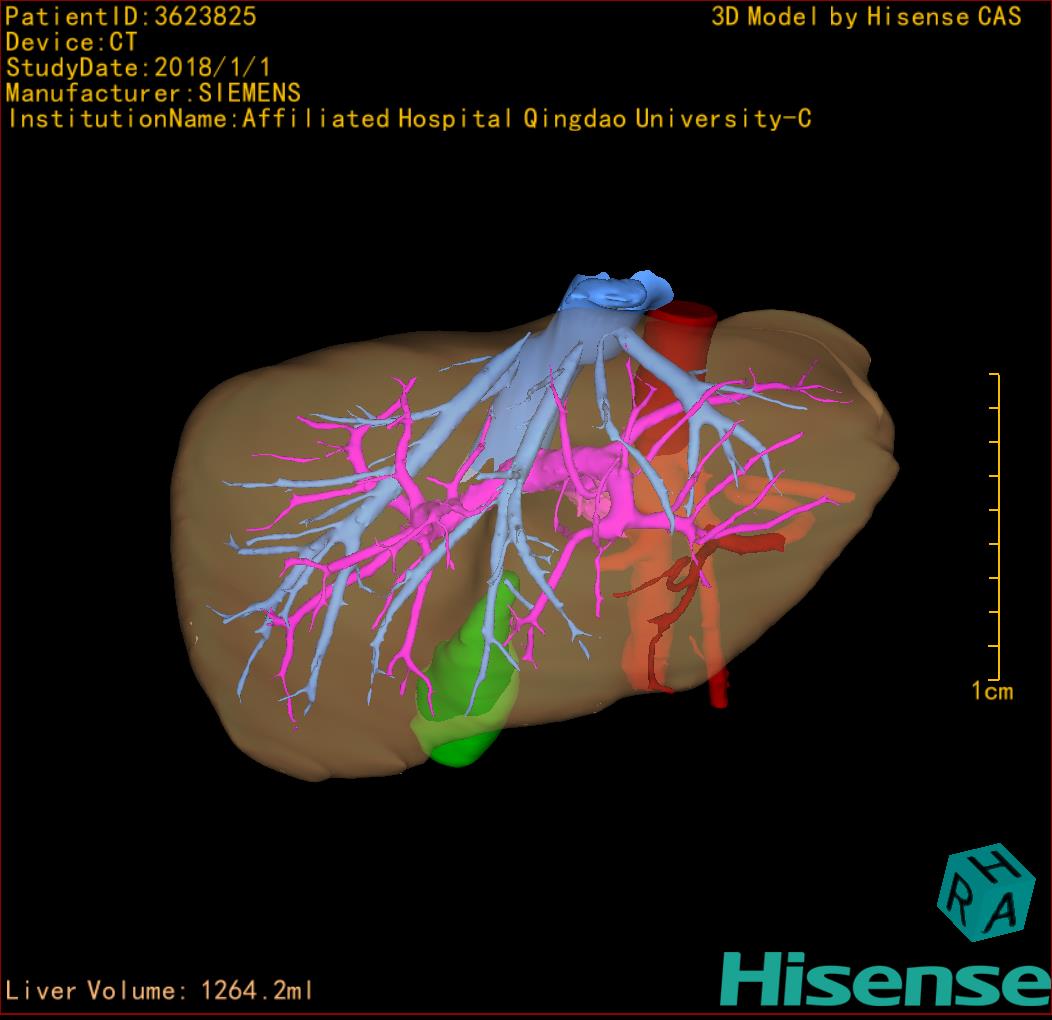Click the 3D Model by Hisense CAS text

click(866, 17)
